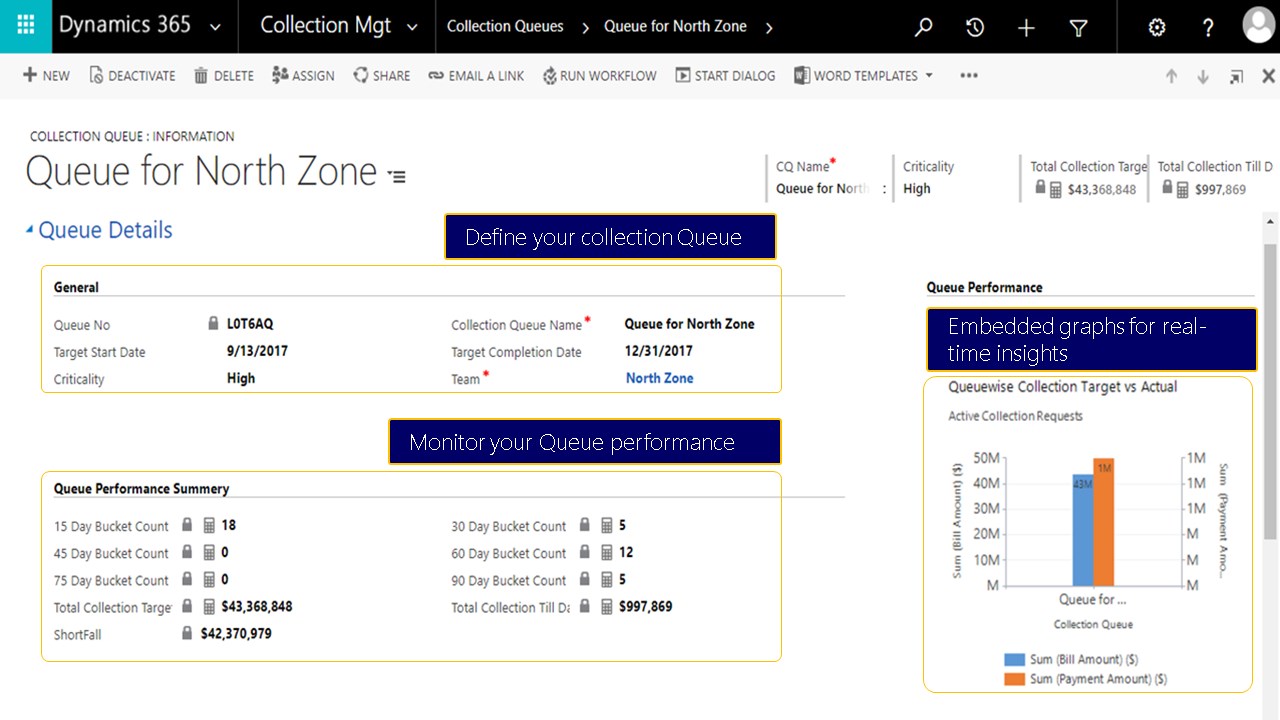The image size is (1280, 720).
Task: Open the settings gear icon
Action: [1157, 27]
